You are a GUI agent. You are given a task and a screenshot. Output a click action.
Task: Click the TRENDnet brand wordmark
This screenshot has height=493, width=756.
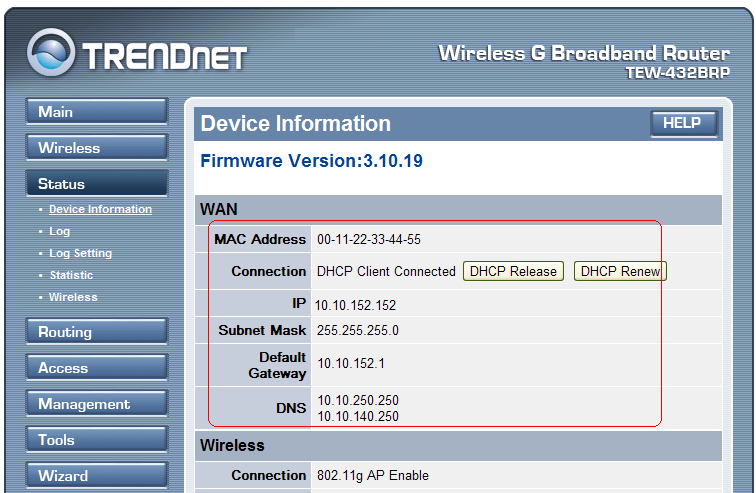[x=164, y=57]
